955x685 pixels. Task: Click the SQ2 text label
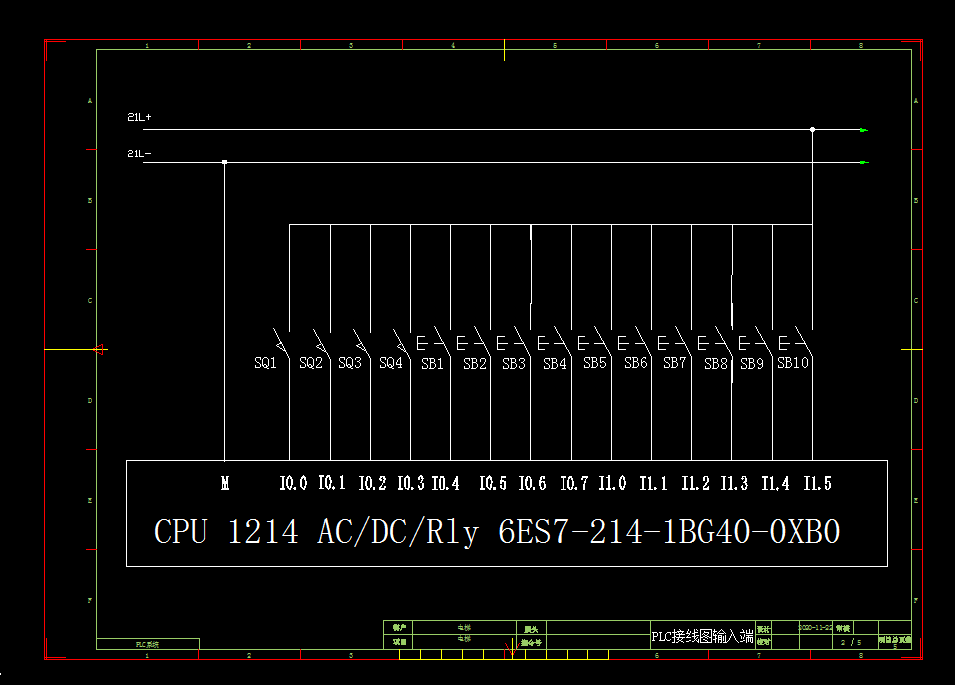coord(311,363)
